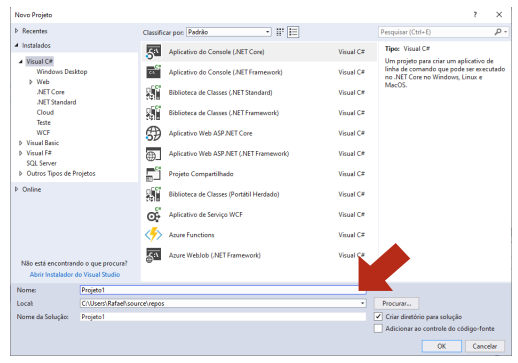Expand the Visual Basic node

21,143
